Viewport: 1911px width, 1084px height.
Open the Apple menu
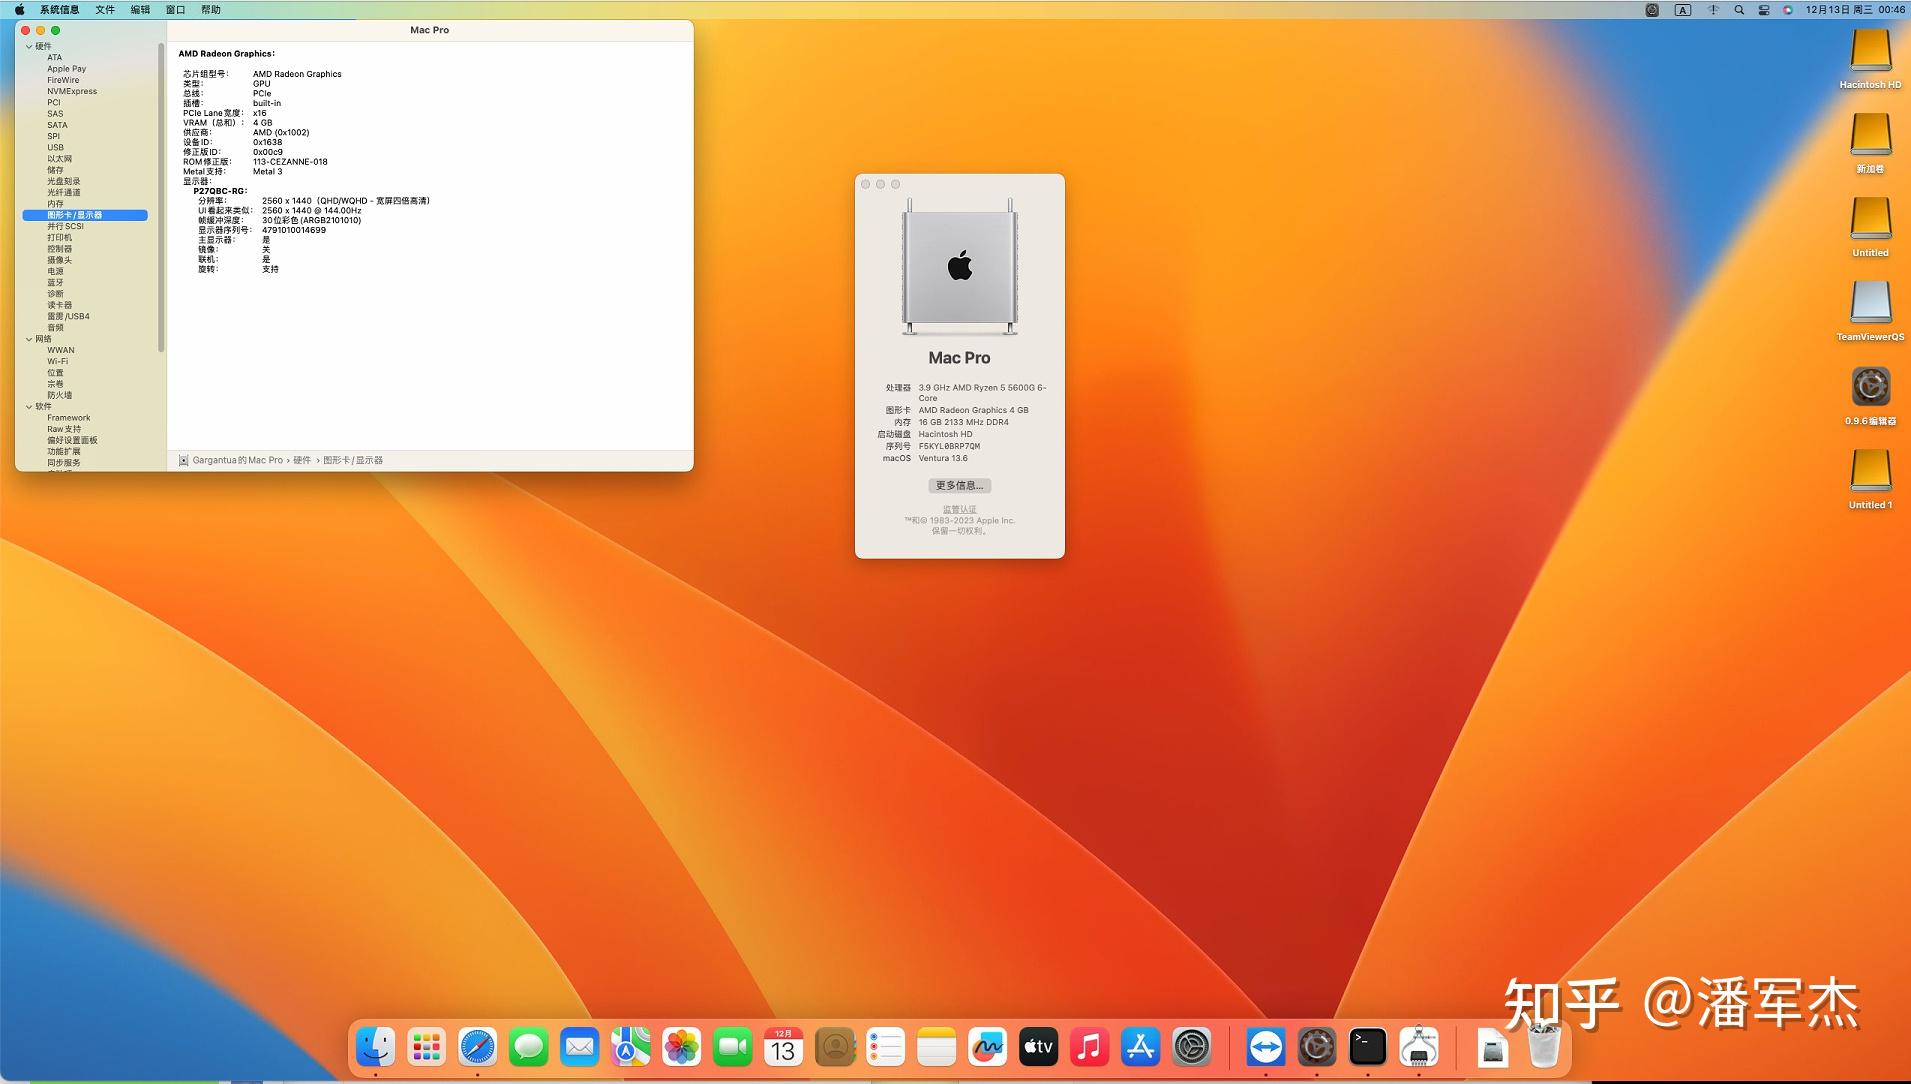click(19, 10)
